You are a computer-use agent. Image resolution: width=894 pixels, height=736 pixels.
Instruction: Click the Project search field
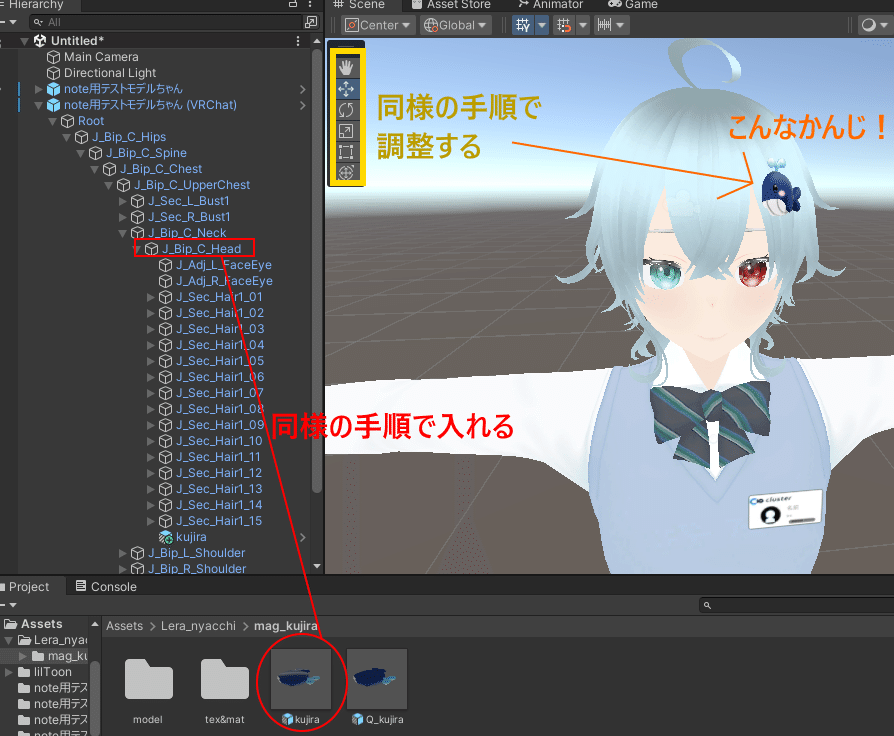point(798,605)
